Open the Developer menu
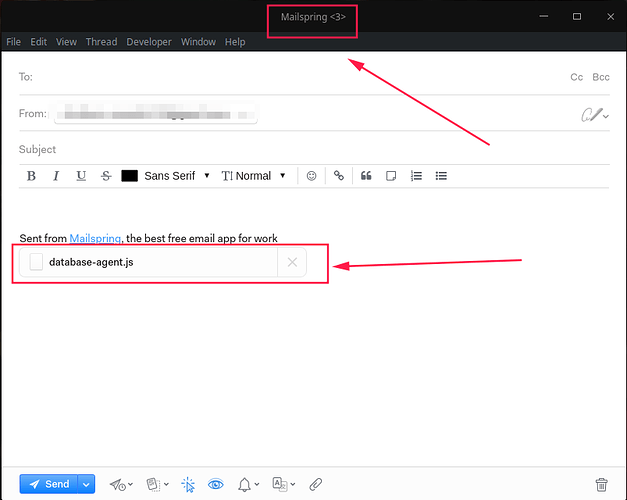This screenshot has height=500, width=627. coord(149,42)
